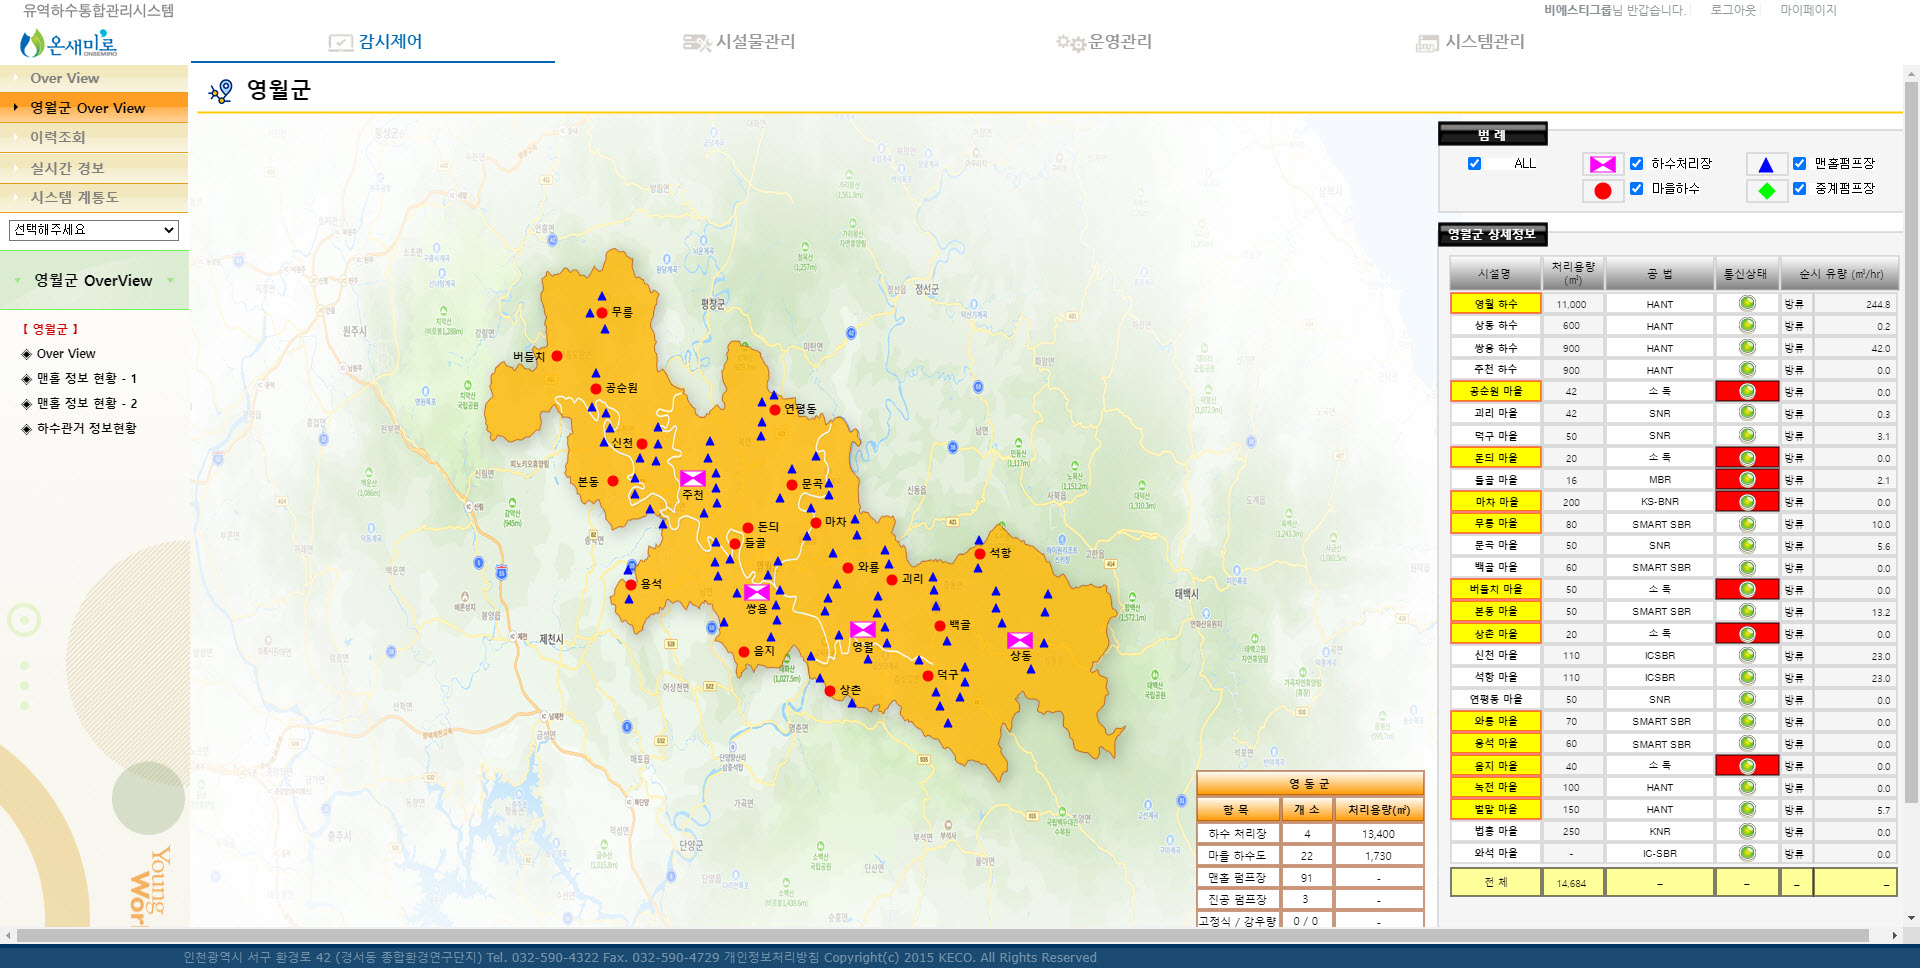Image resolution: width=1920 pixels, height=969 pixels.
Task: Select red village marker next to 용석
Action: (631, 585)
